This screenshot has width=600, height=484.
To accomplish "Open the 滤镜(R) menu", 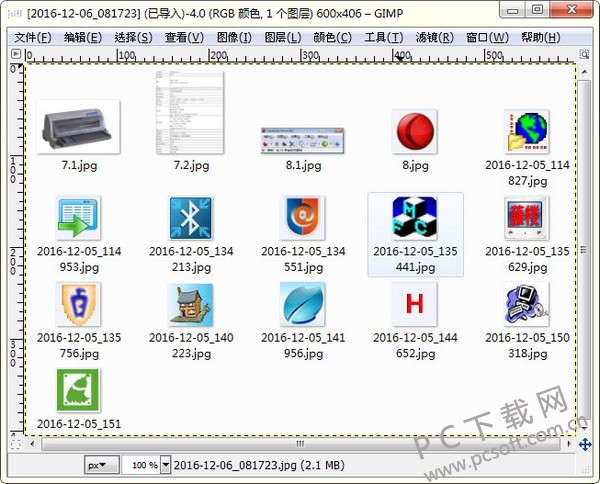I will click(x=434, y=37).
